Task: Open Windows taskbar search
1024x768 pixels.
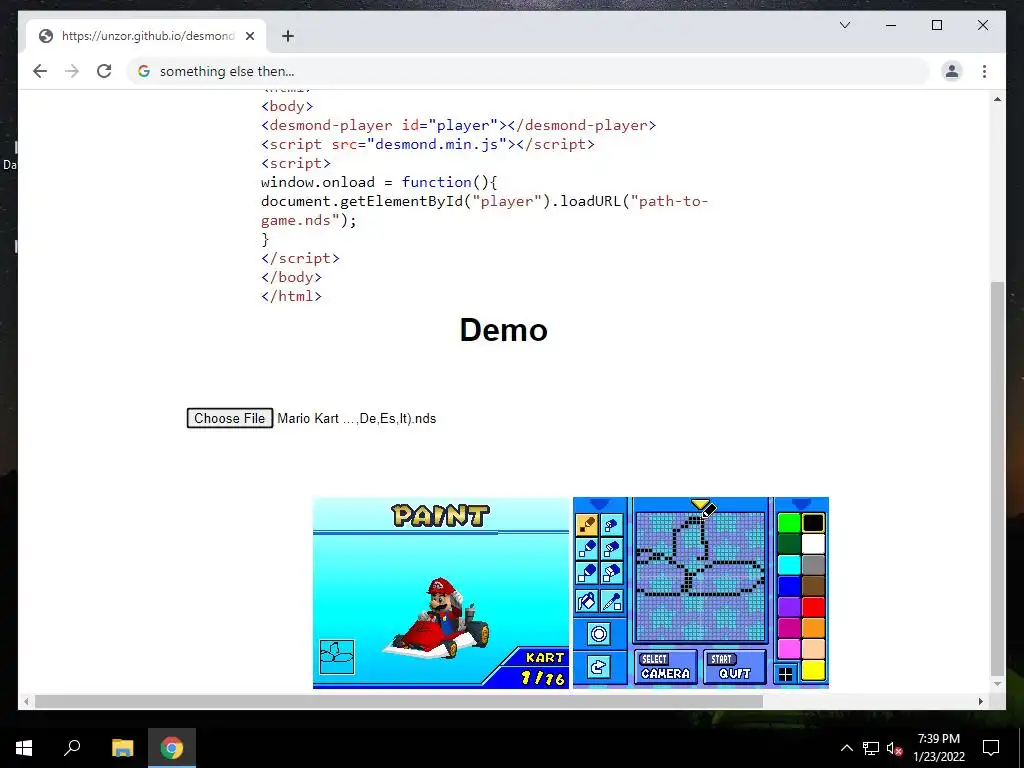Action: [x=72, y=748]
